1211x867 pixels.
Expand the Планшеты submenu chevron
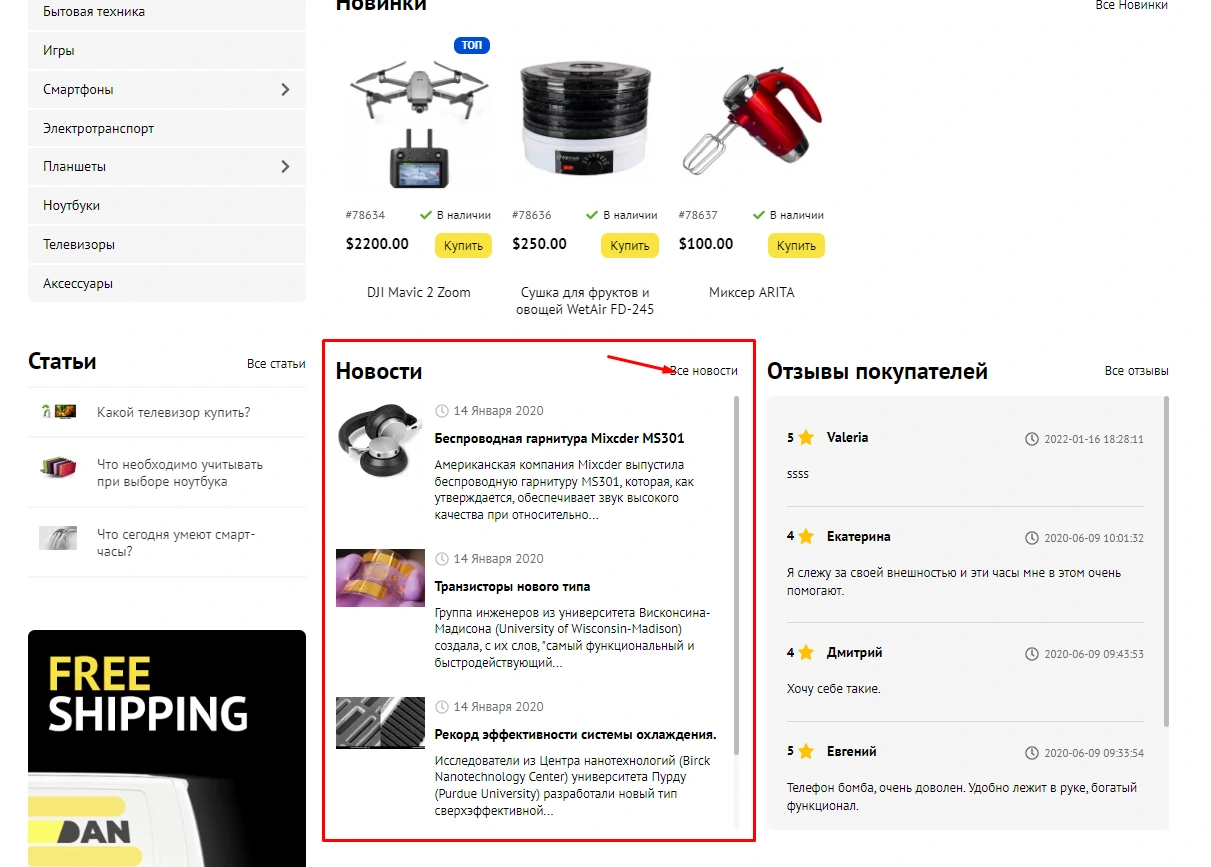click(x=285, y=166)
